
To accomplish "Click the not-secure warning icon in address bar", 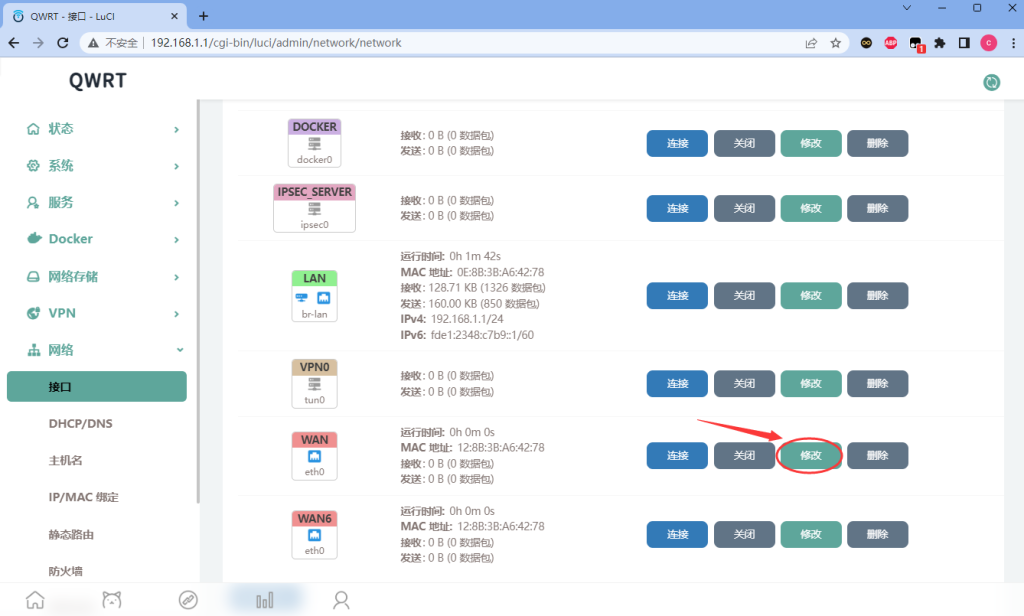I will (93, 43).
